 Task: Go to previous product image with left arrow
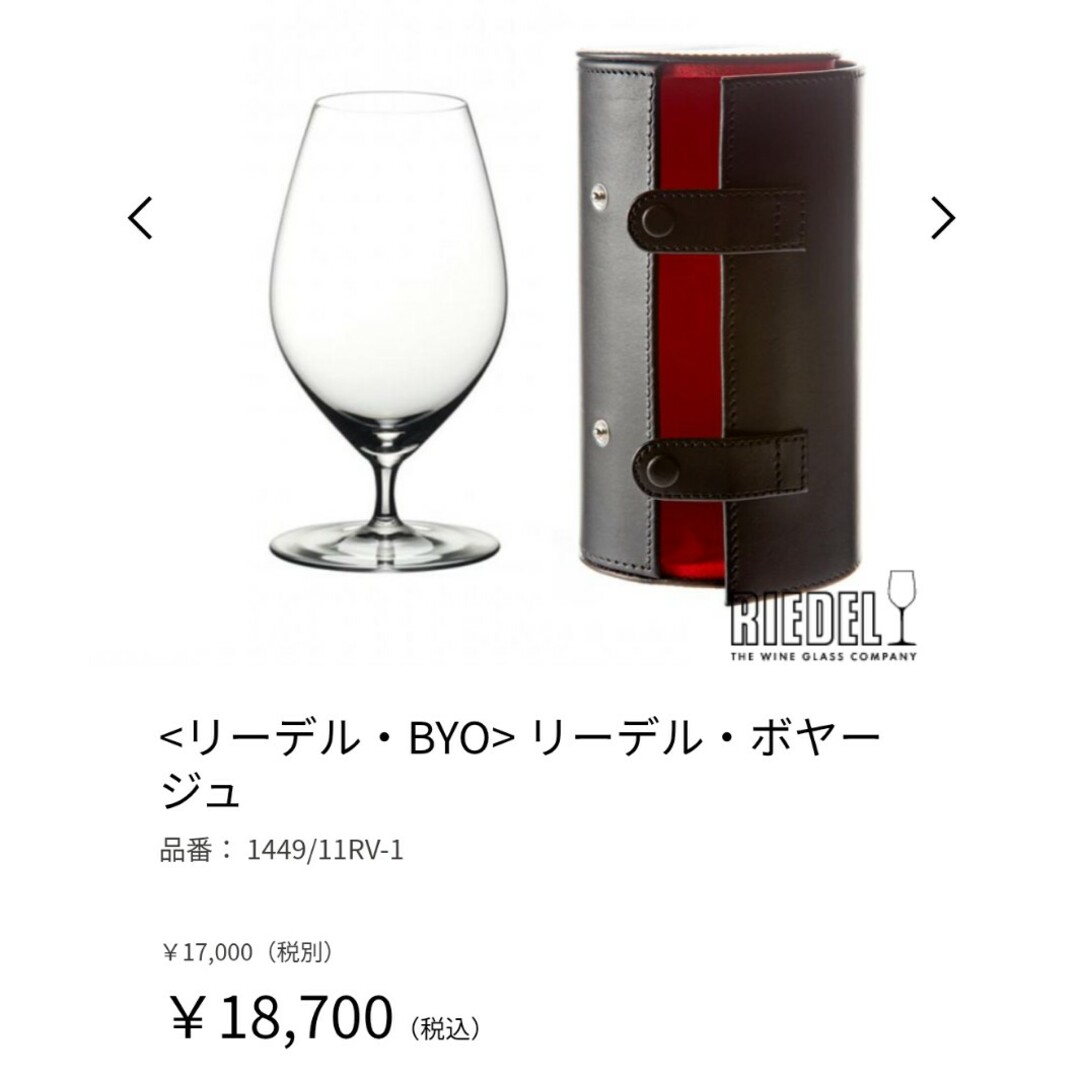141,218
